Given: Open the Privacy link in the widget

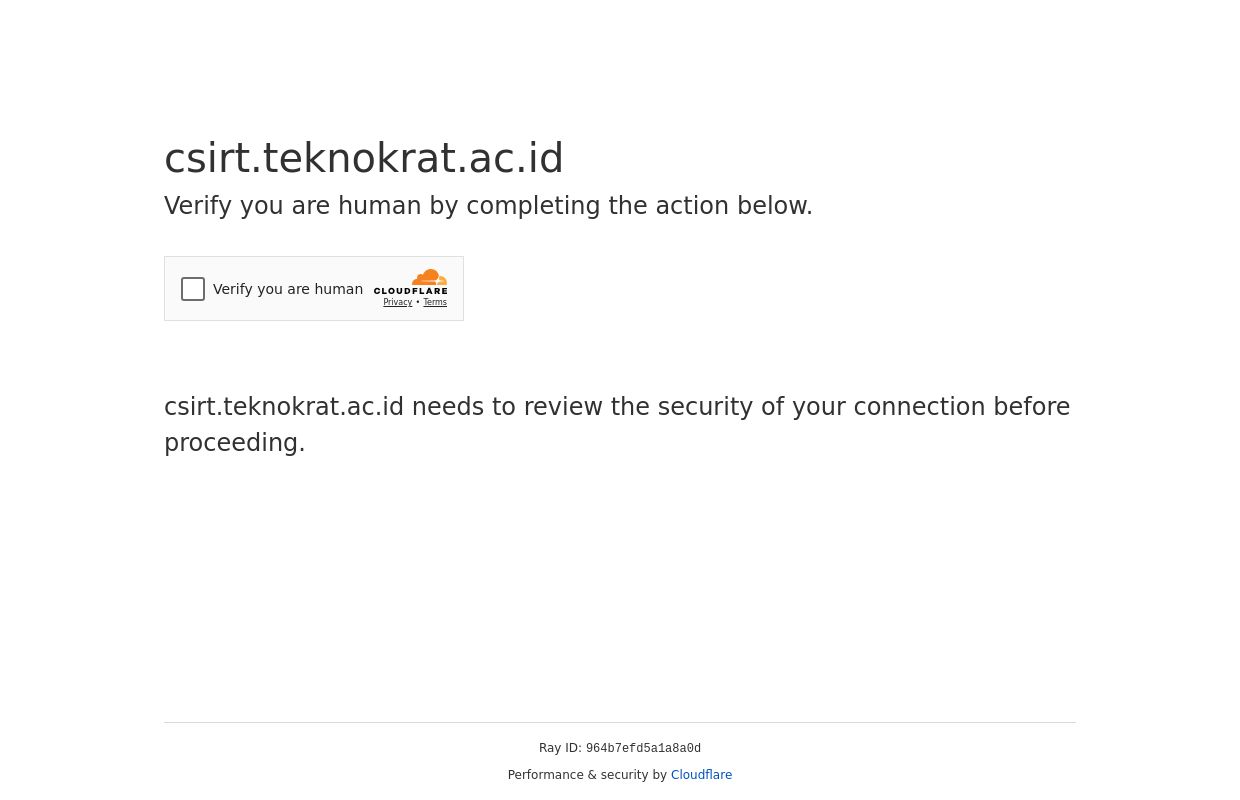Looking at the screenshot, I should click(397, 303).
